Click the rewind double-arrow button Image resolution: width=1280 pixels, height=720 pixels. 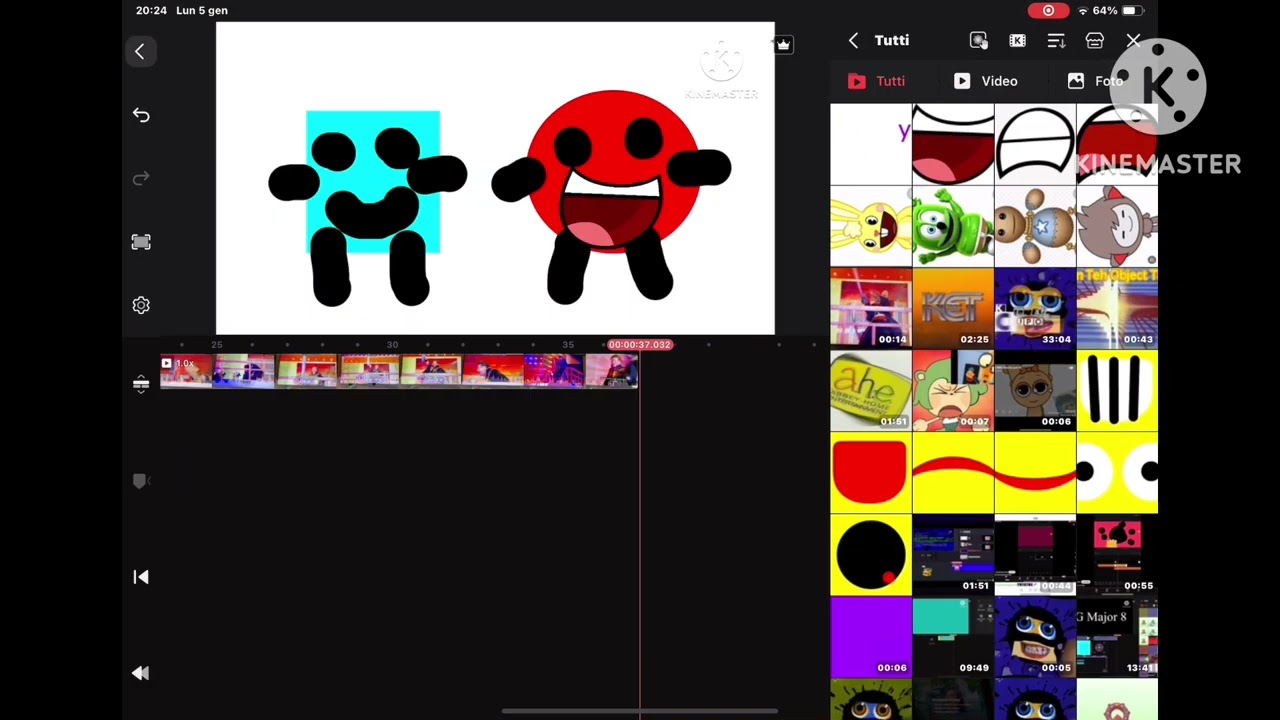click(x=141, y=674)
